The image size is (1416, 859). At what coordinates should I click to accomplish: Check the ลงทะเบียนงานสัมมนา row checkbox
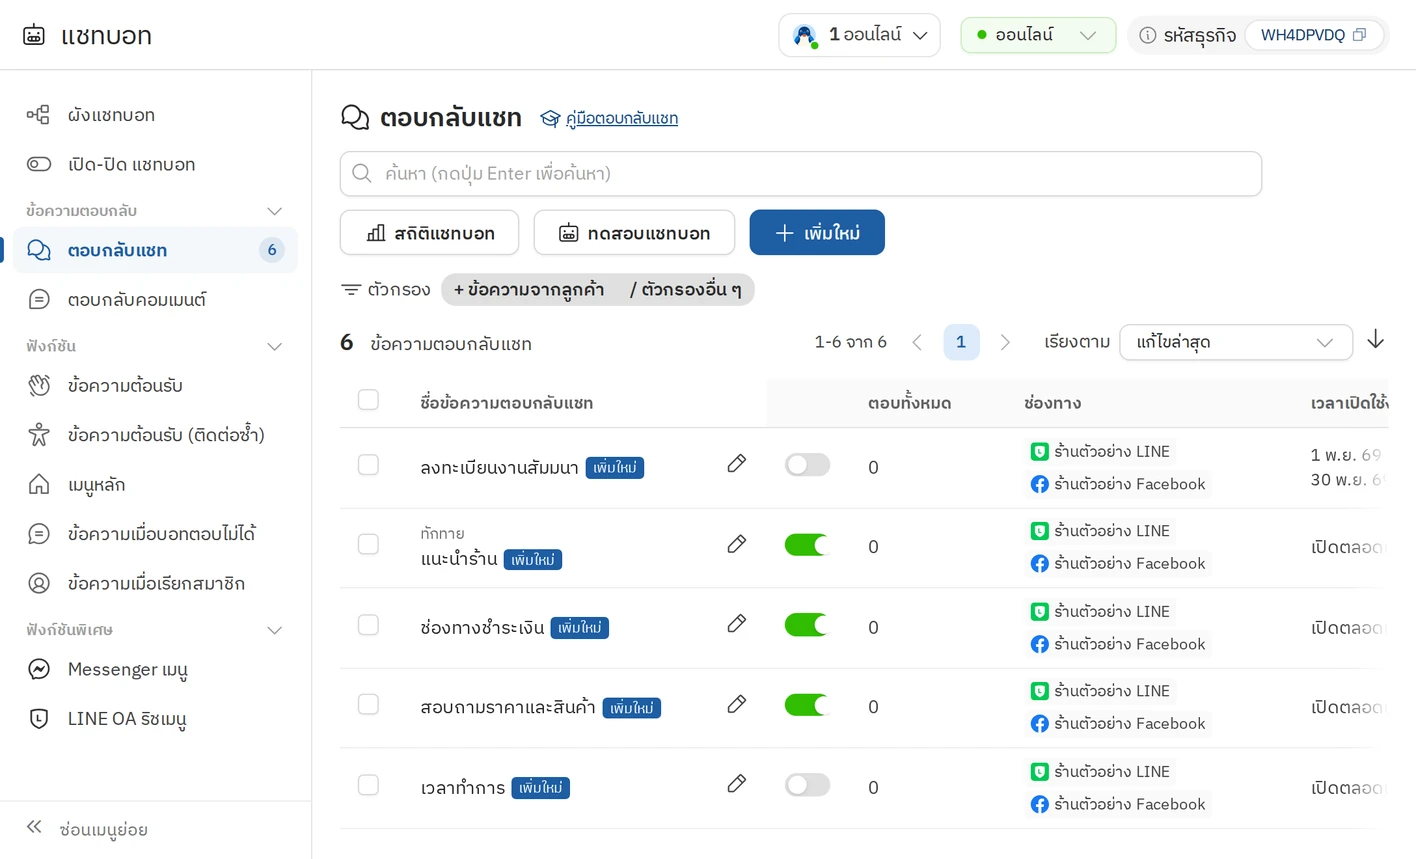pos(368,465)
